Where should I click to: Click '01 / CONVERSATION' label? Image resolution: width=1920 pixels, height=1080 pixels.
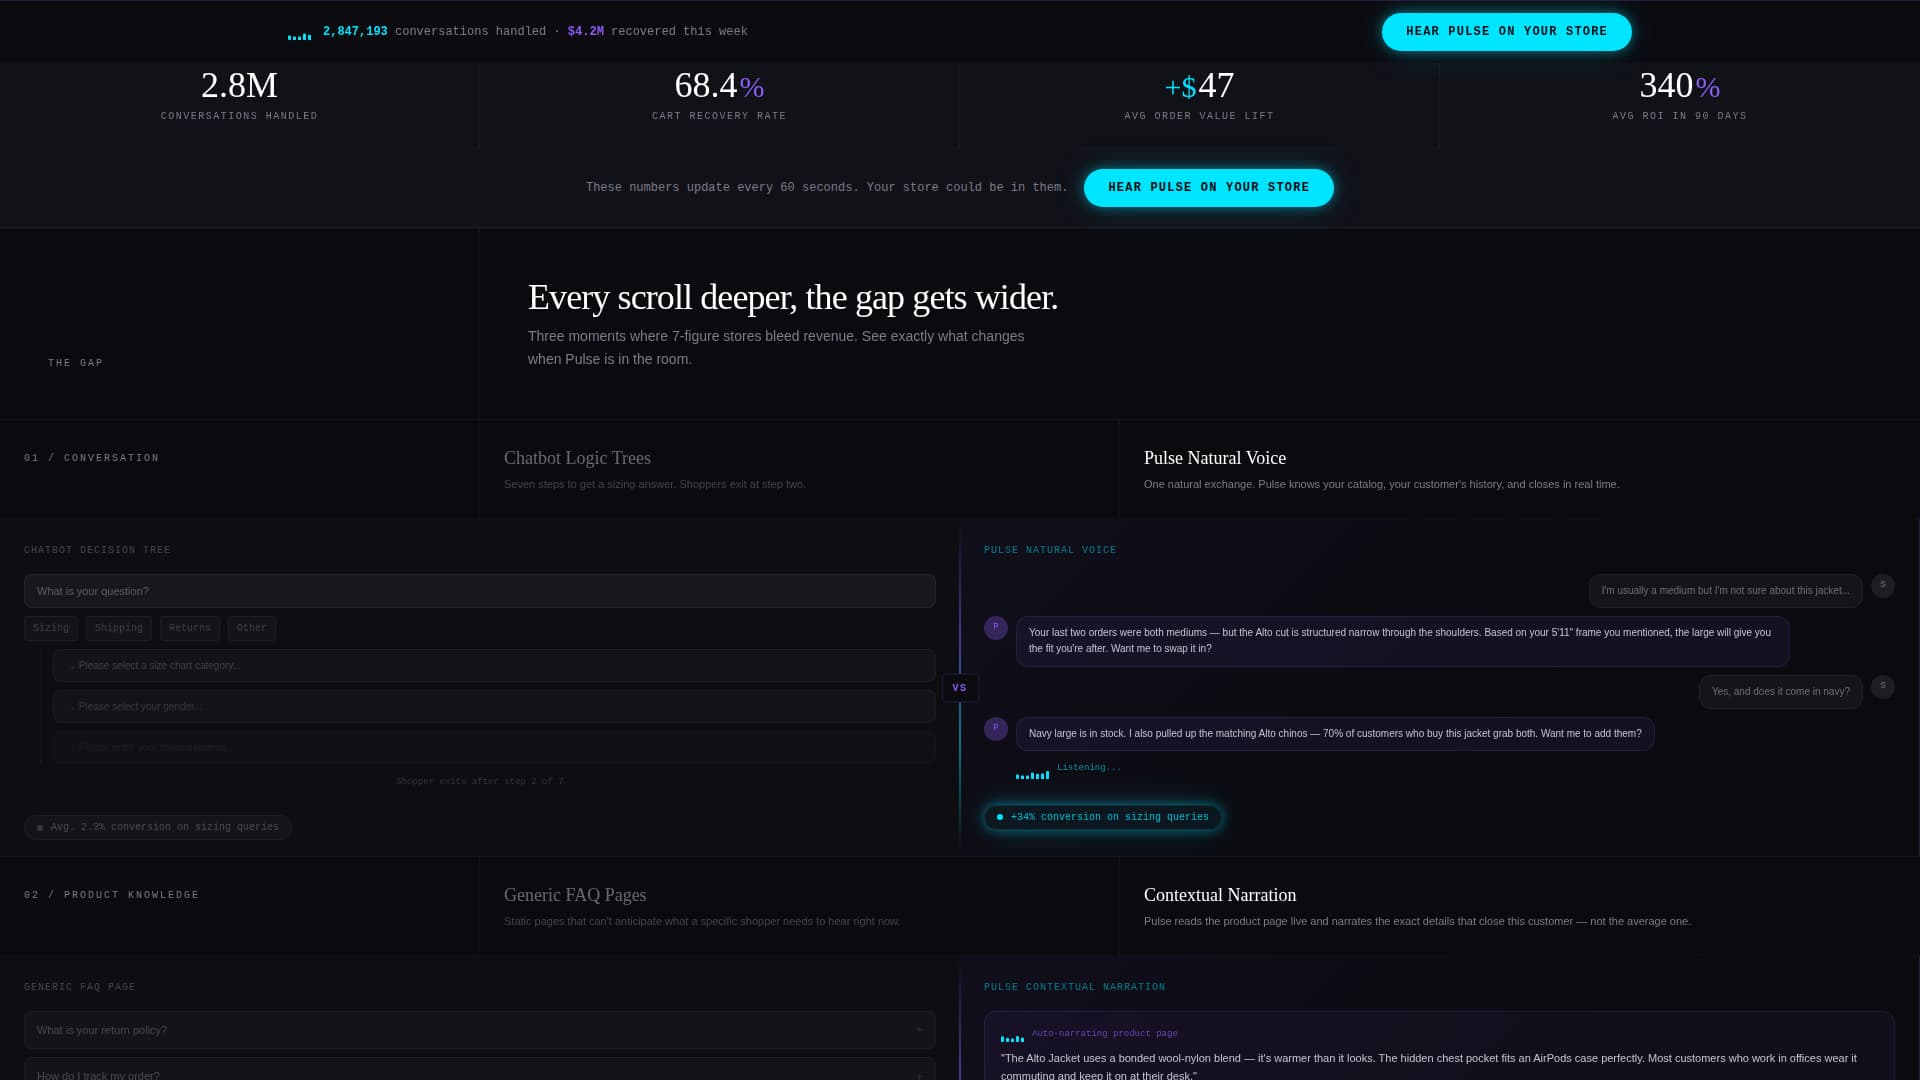[92, 458]
